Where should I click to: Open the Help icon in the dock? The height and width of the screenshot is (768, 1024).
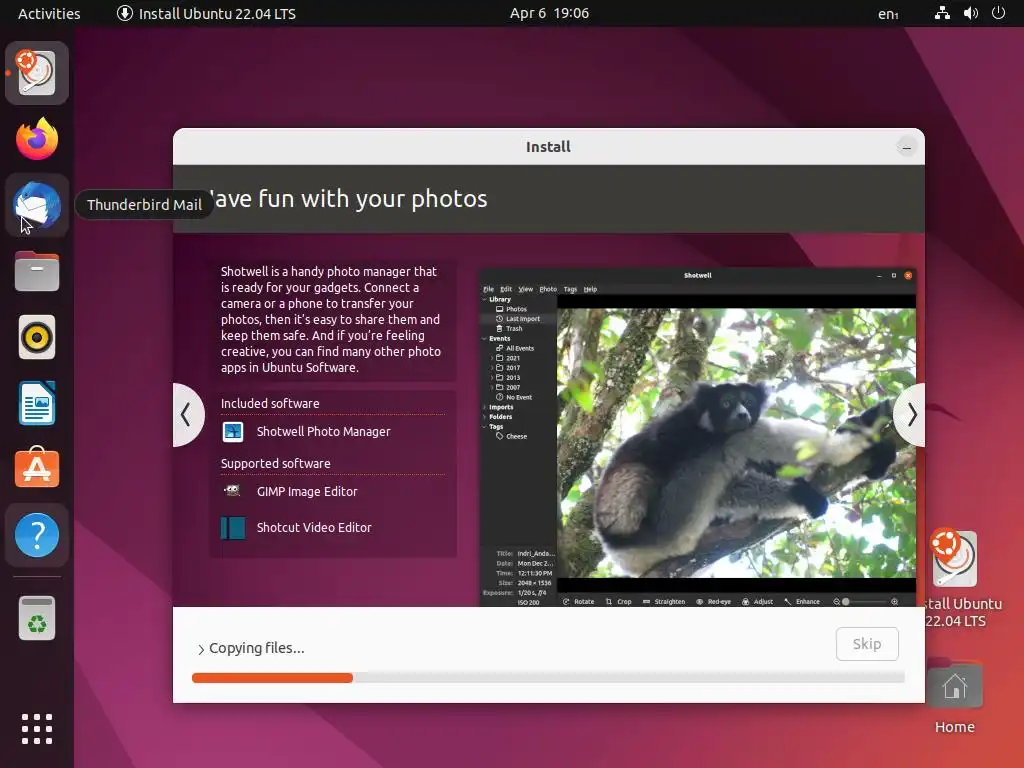click(37, 535)
